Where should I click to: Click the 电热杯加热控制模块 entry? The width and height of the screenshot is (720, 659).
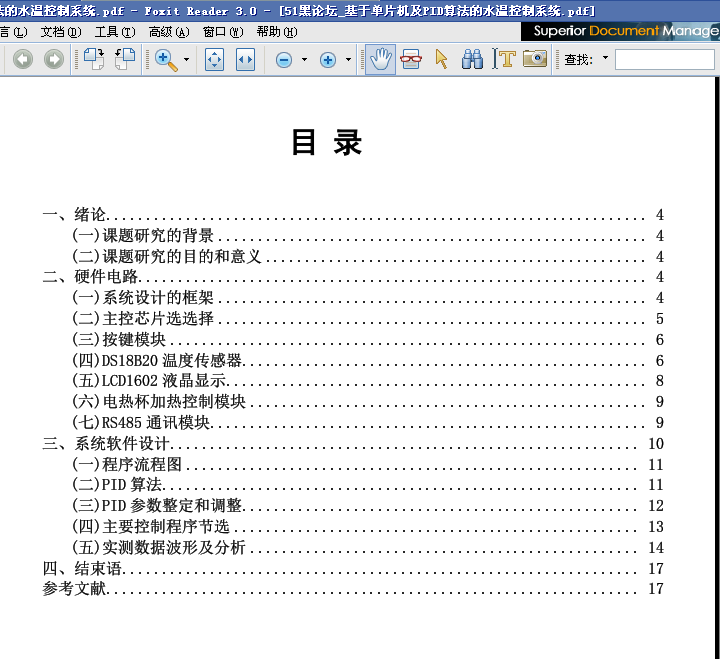368,402
